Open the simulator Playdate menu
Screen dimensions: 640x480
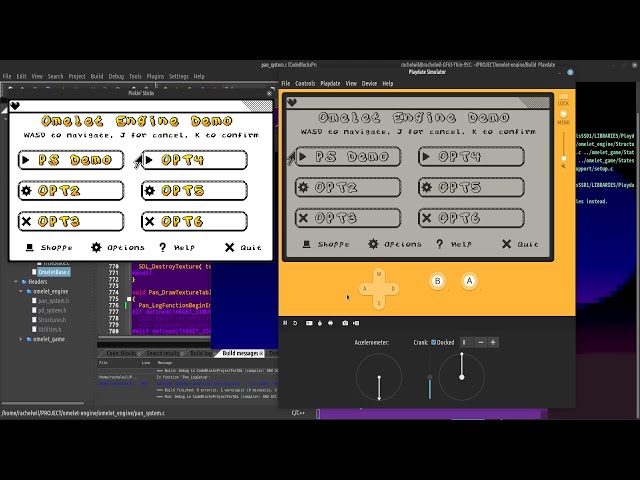point(330,83)
